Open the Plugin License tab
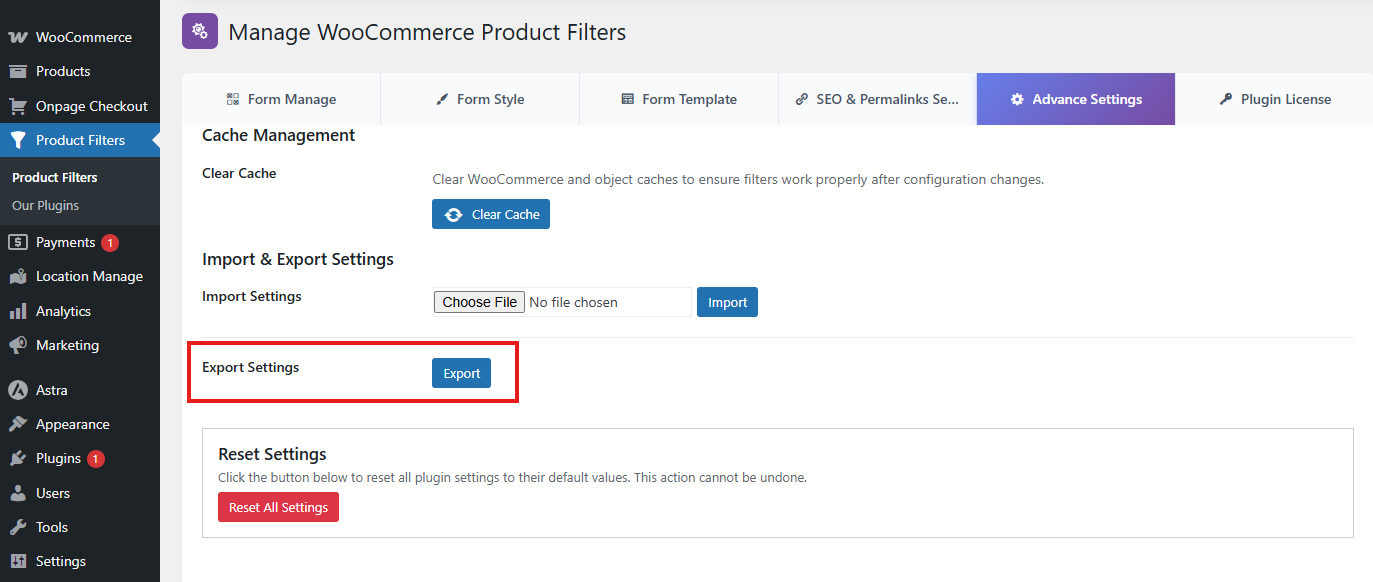 [x=1274, y=99]
